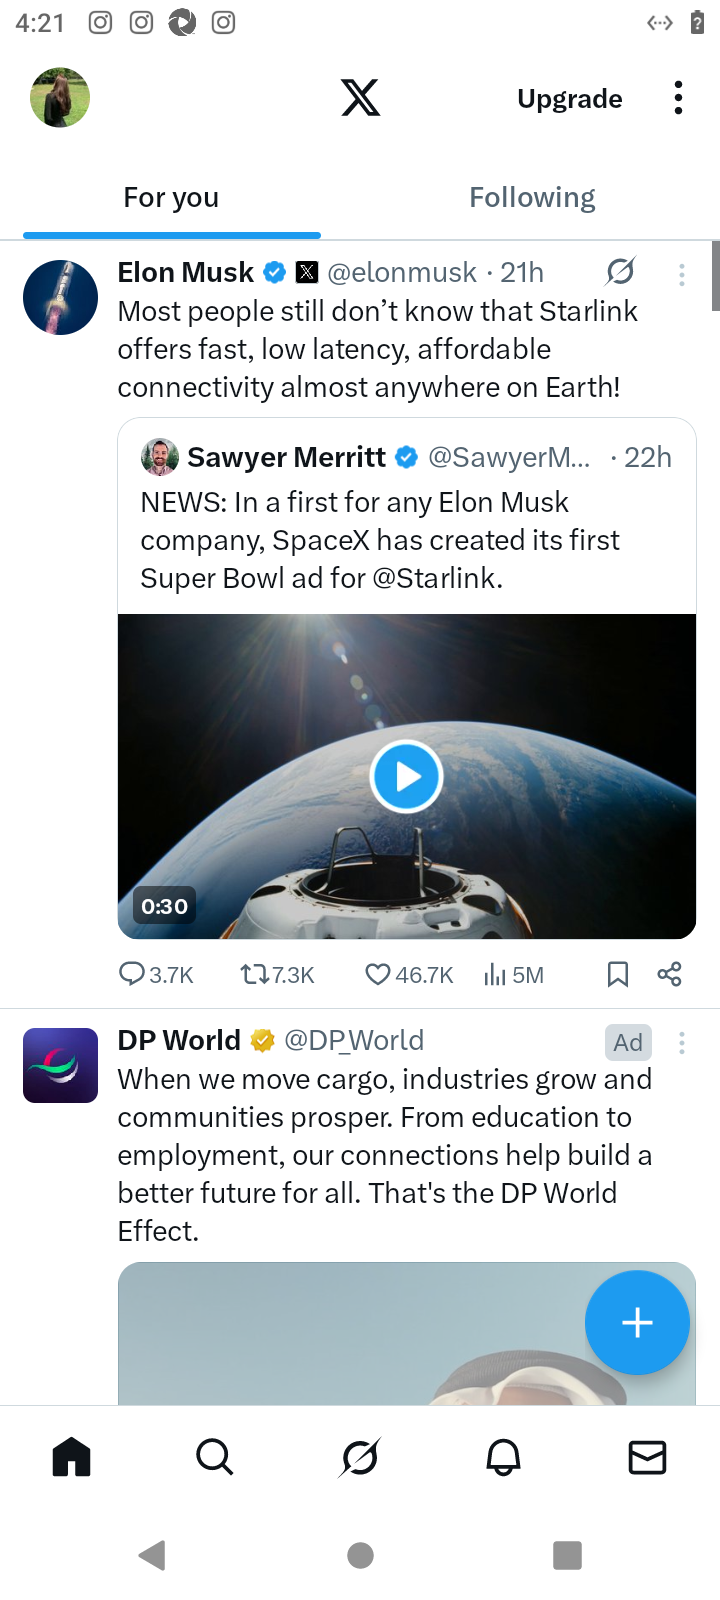
Task: Open the top-right overflow menu
Action: click(x=678, y=98)
